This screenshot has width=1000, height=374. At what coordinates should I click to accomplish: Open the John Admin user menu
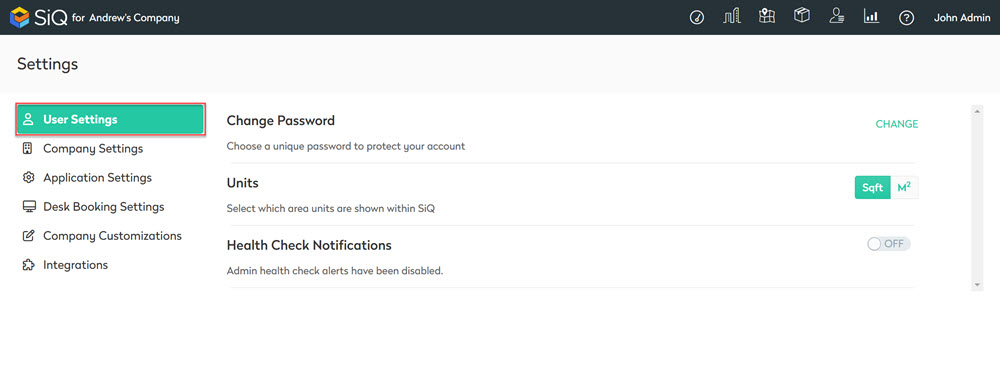pyautogui.click(x=962, y=18)
